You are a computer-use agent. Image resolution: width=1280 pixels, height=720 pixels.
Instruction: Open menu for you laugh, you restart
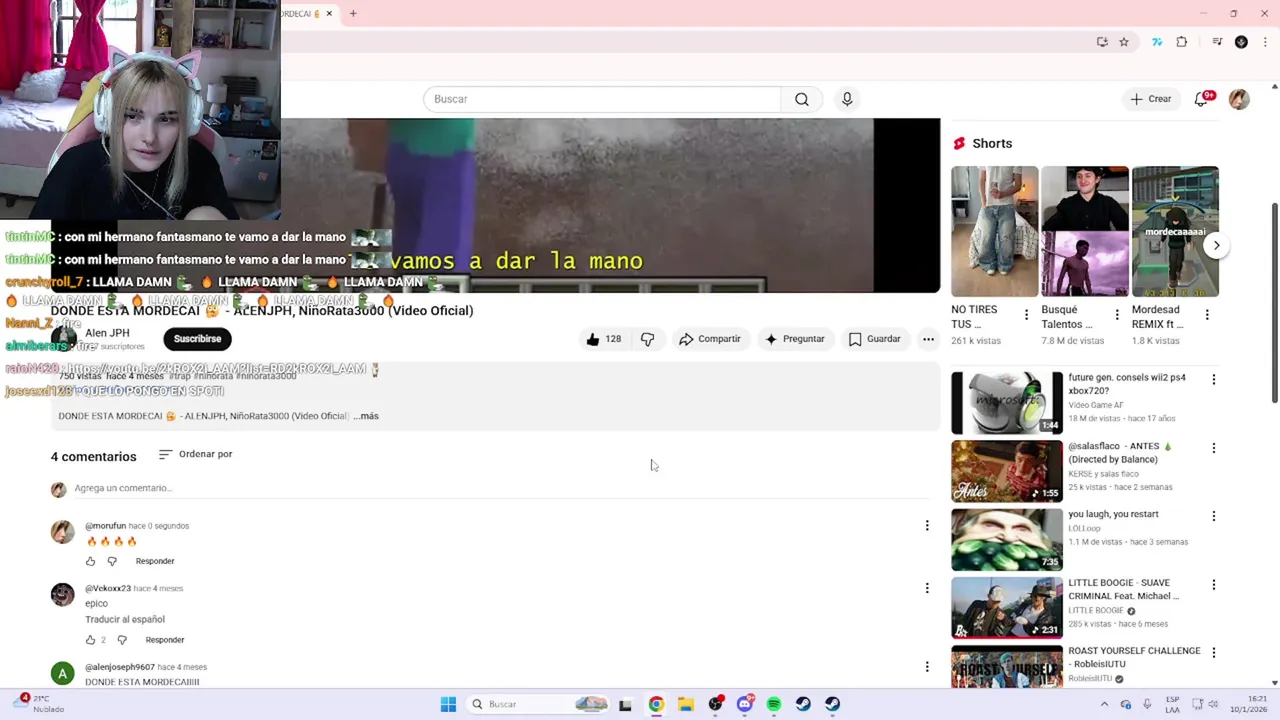coord(1214,516)
